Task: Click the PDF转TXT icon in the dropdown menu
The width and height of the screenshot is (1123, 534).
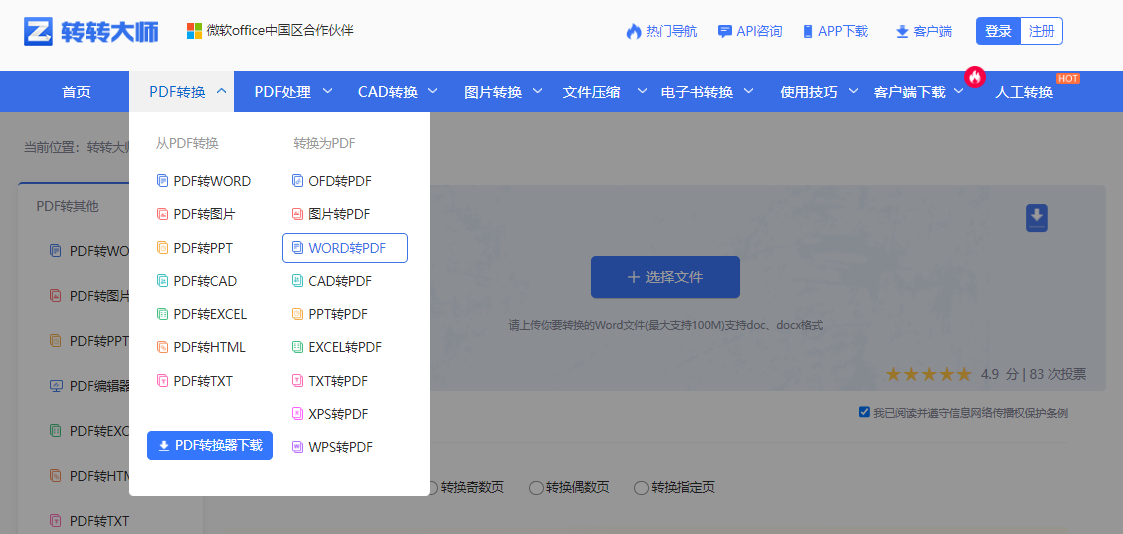Action: (163, 381)
